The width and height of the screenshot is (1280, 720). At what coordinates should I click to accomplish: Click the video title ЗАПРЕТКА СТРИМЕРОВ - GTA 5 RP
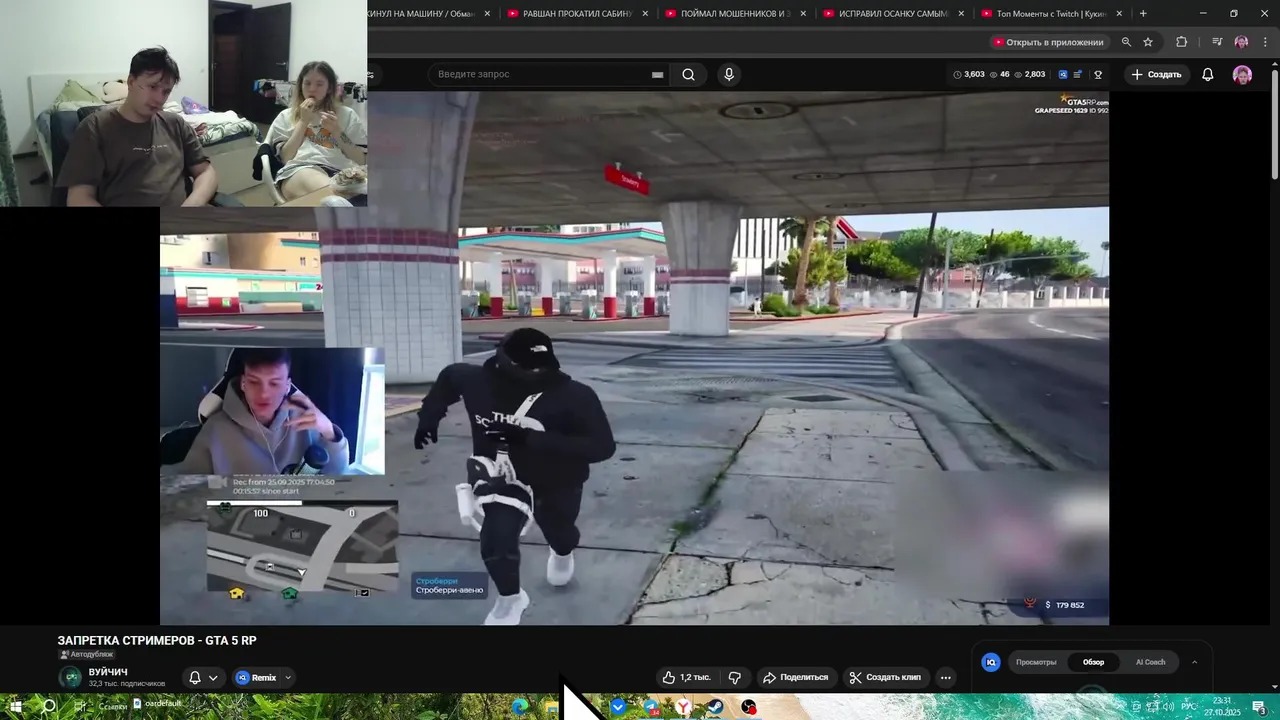click(x=157, y=640)
